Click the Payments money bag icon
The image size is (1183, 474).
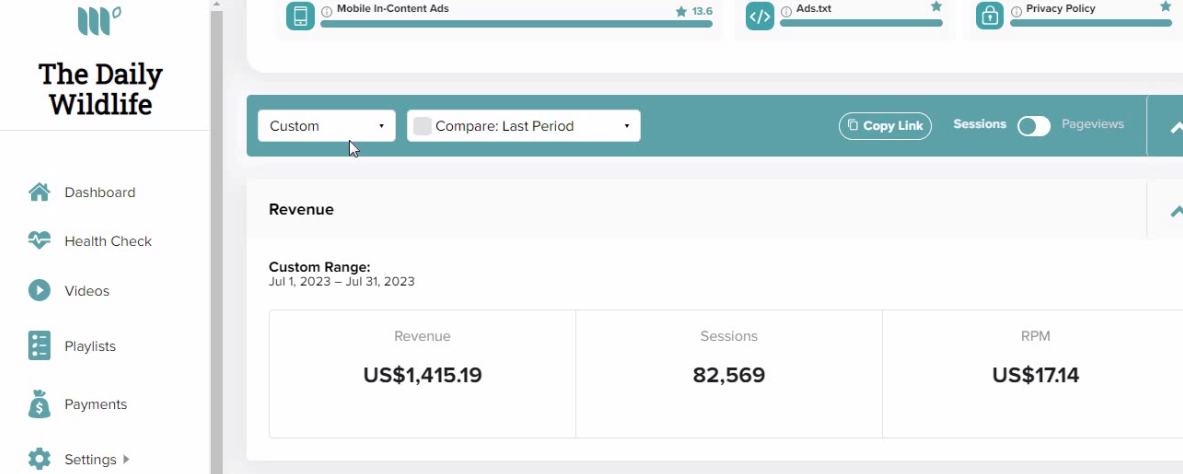[x=39, y=404]
